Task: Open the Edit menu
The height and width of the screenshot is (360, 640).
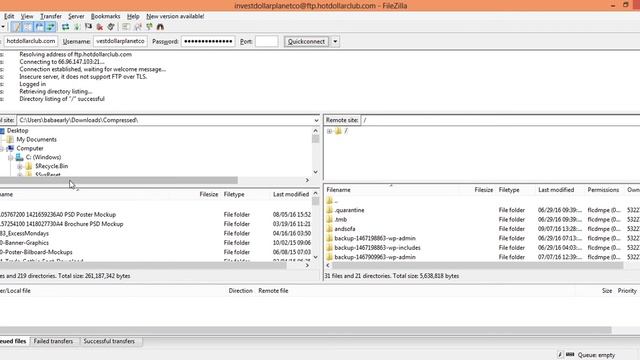Action: point(9,16)
